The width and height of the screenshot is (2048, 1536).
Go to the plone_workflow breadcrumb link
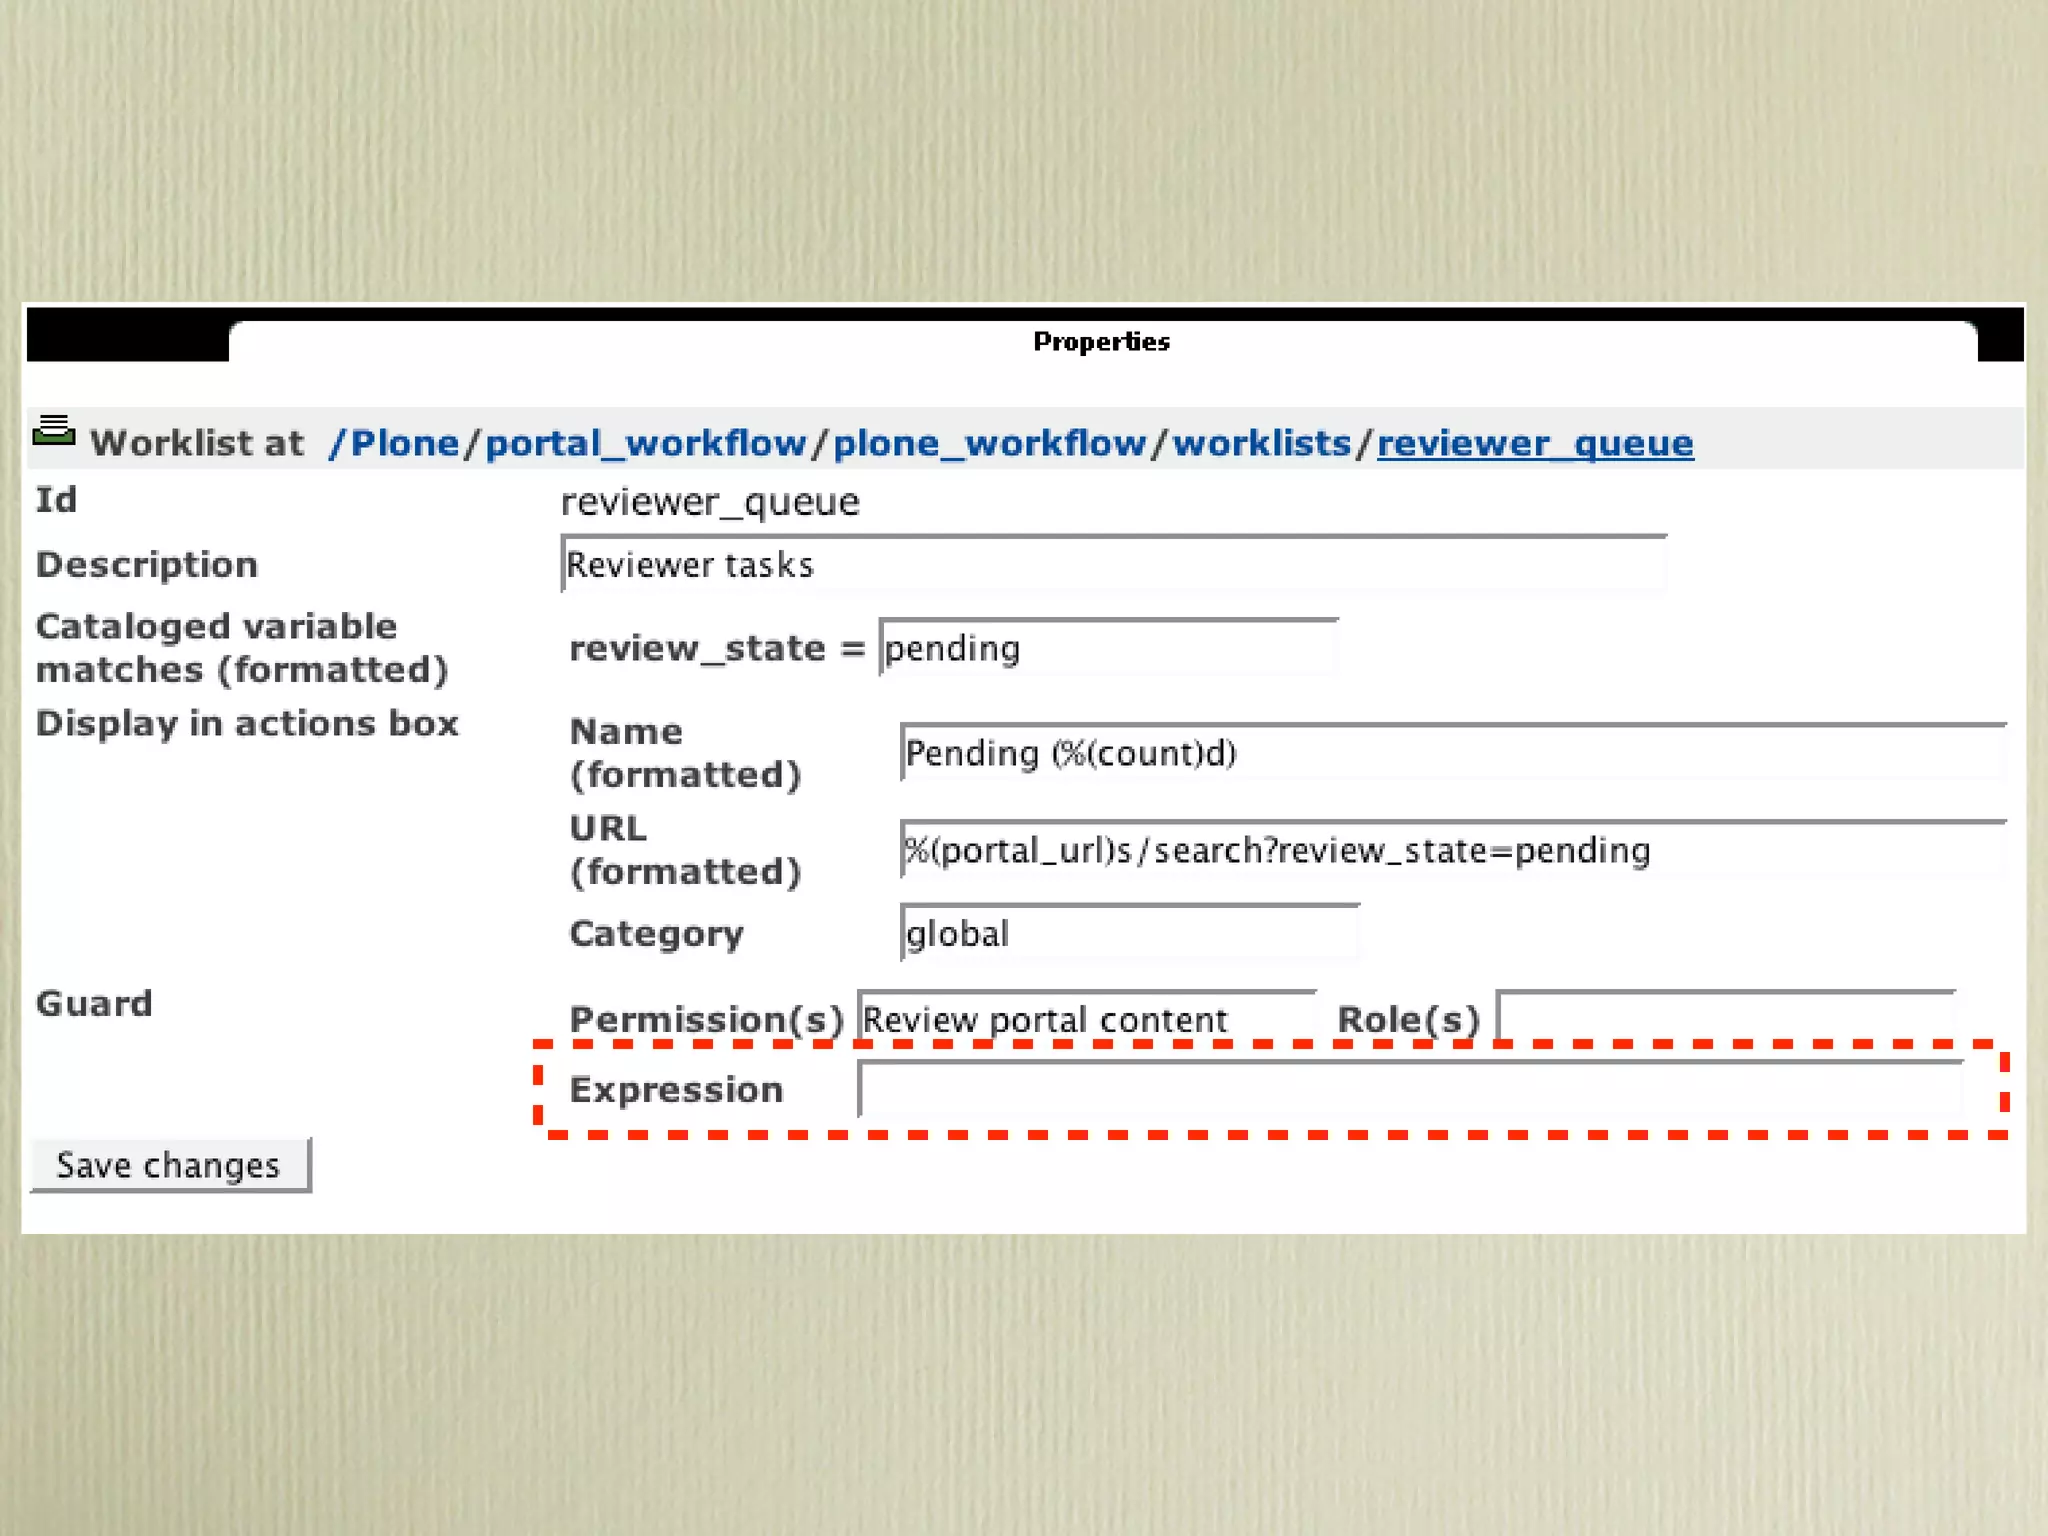coord(989,443)
